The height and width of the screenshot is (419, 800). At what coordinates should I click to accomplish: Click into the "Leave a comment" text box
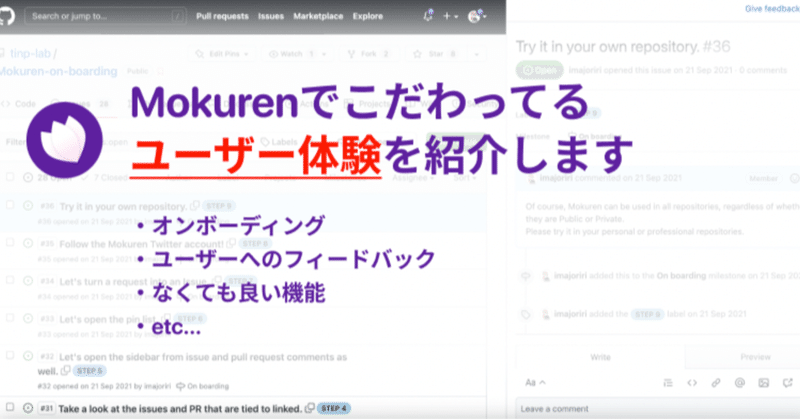(658, 409)
